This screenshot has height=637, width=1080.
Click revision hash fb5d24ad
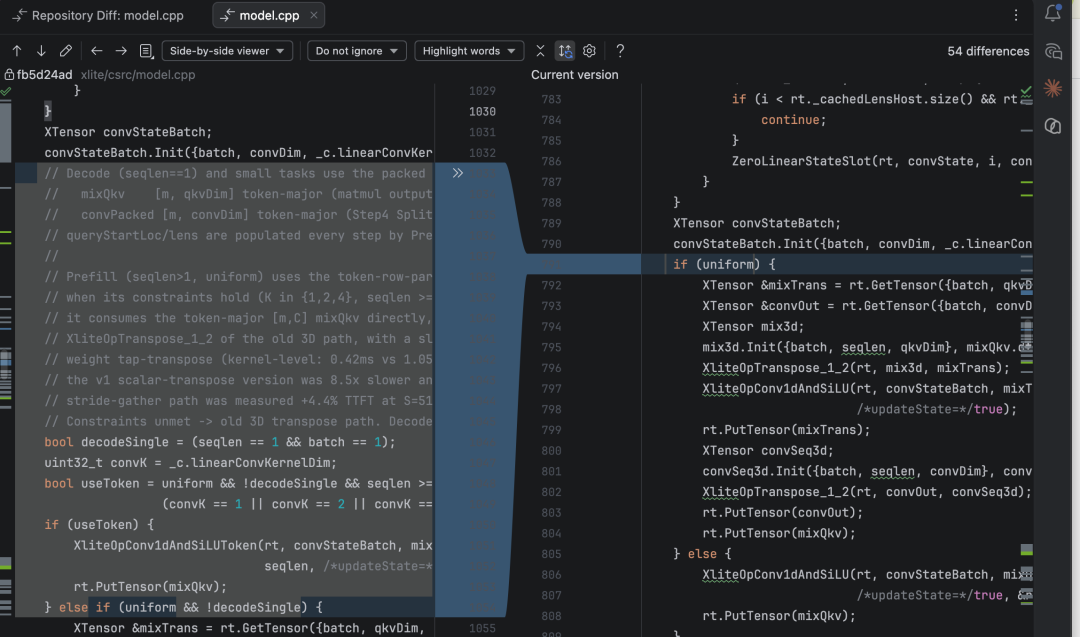(44, 74)
